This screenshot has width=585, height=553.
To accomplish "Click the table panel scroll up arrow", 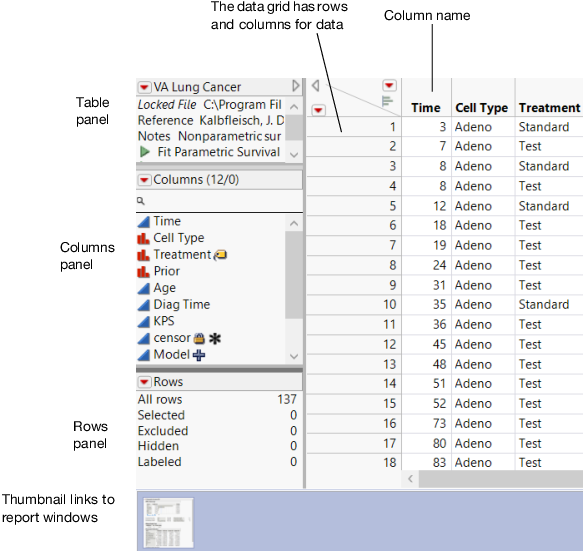I will pos(294,107).
